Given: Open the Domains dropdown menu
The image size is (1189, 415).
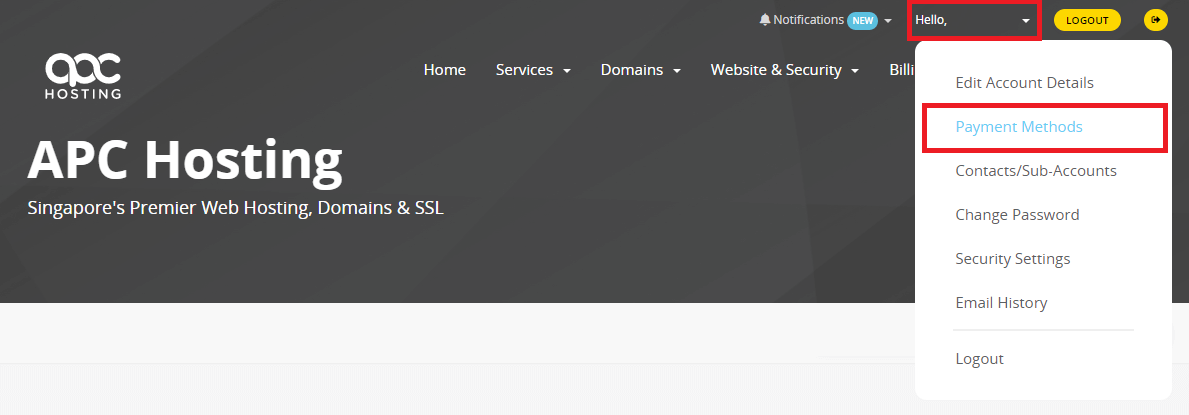Looking at the screenshot, I should point(641,70).
